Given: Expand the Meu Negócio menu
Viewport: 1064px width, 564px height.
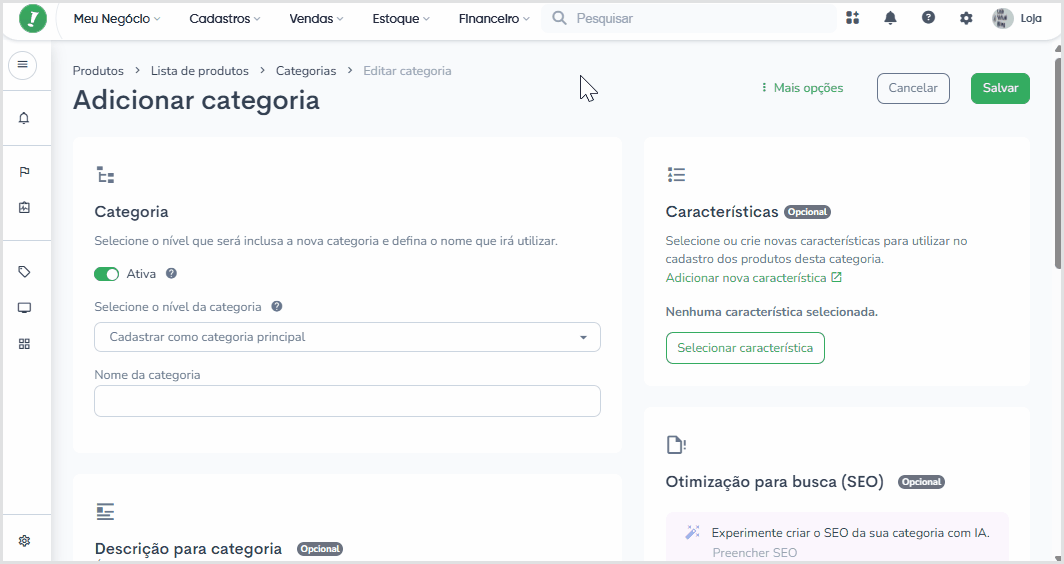Looking at the screenshot, I should (117, 19).
